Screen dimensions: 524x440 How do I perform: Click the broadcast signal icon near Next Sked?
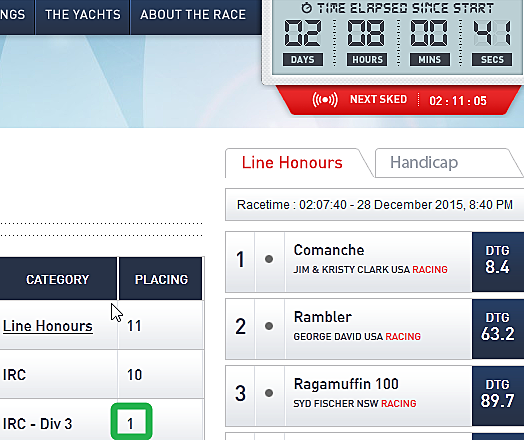(325, 100)
